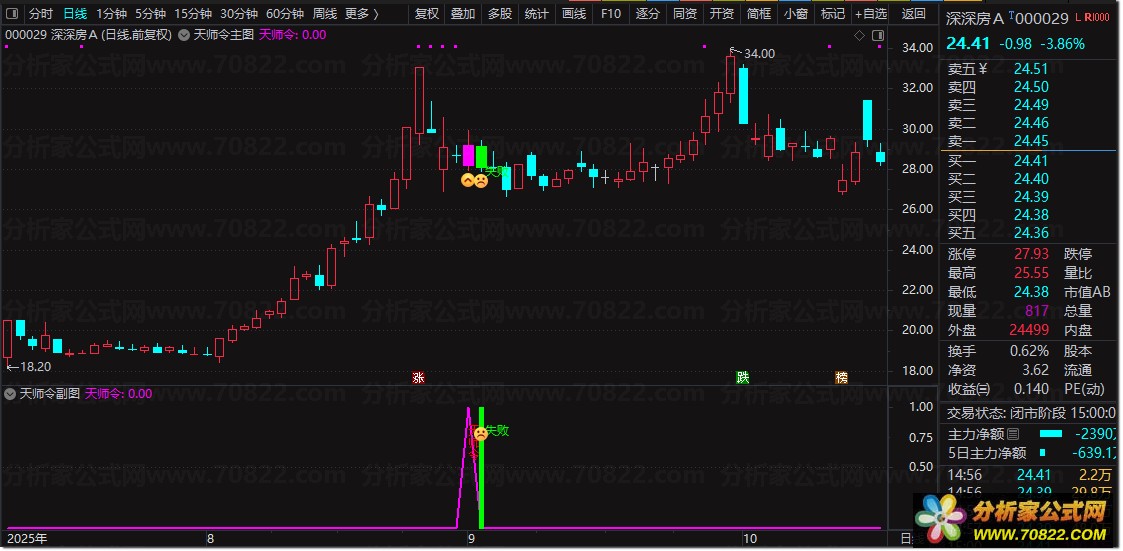Image resolution: width=1123 pixels, height=551 pixels.
Task: Click the red R icon next to 000029
Action: 1088,18
